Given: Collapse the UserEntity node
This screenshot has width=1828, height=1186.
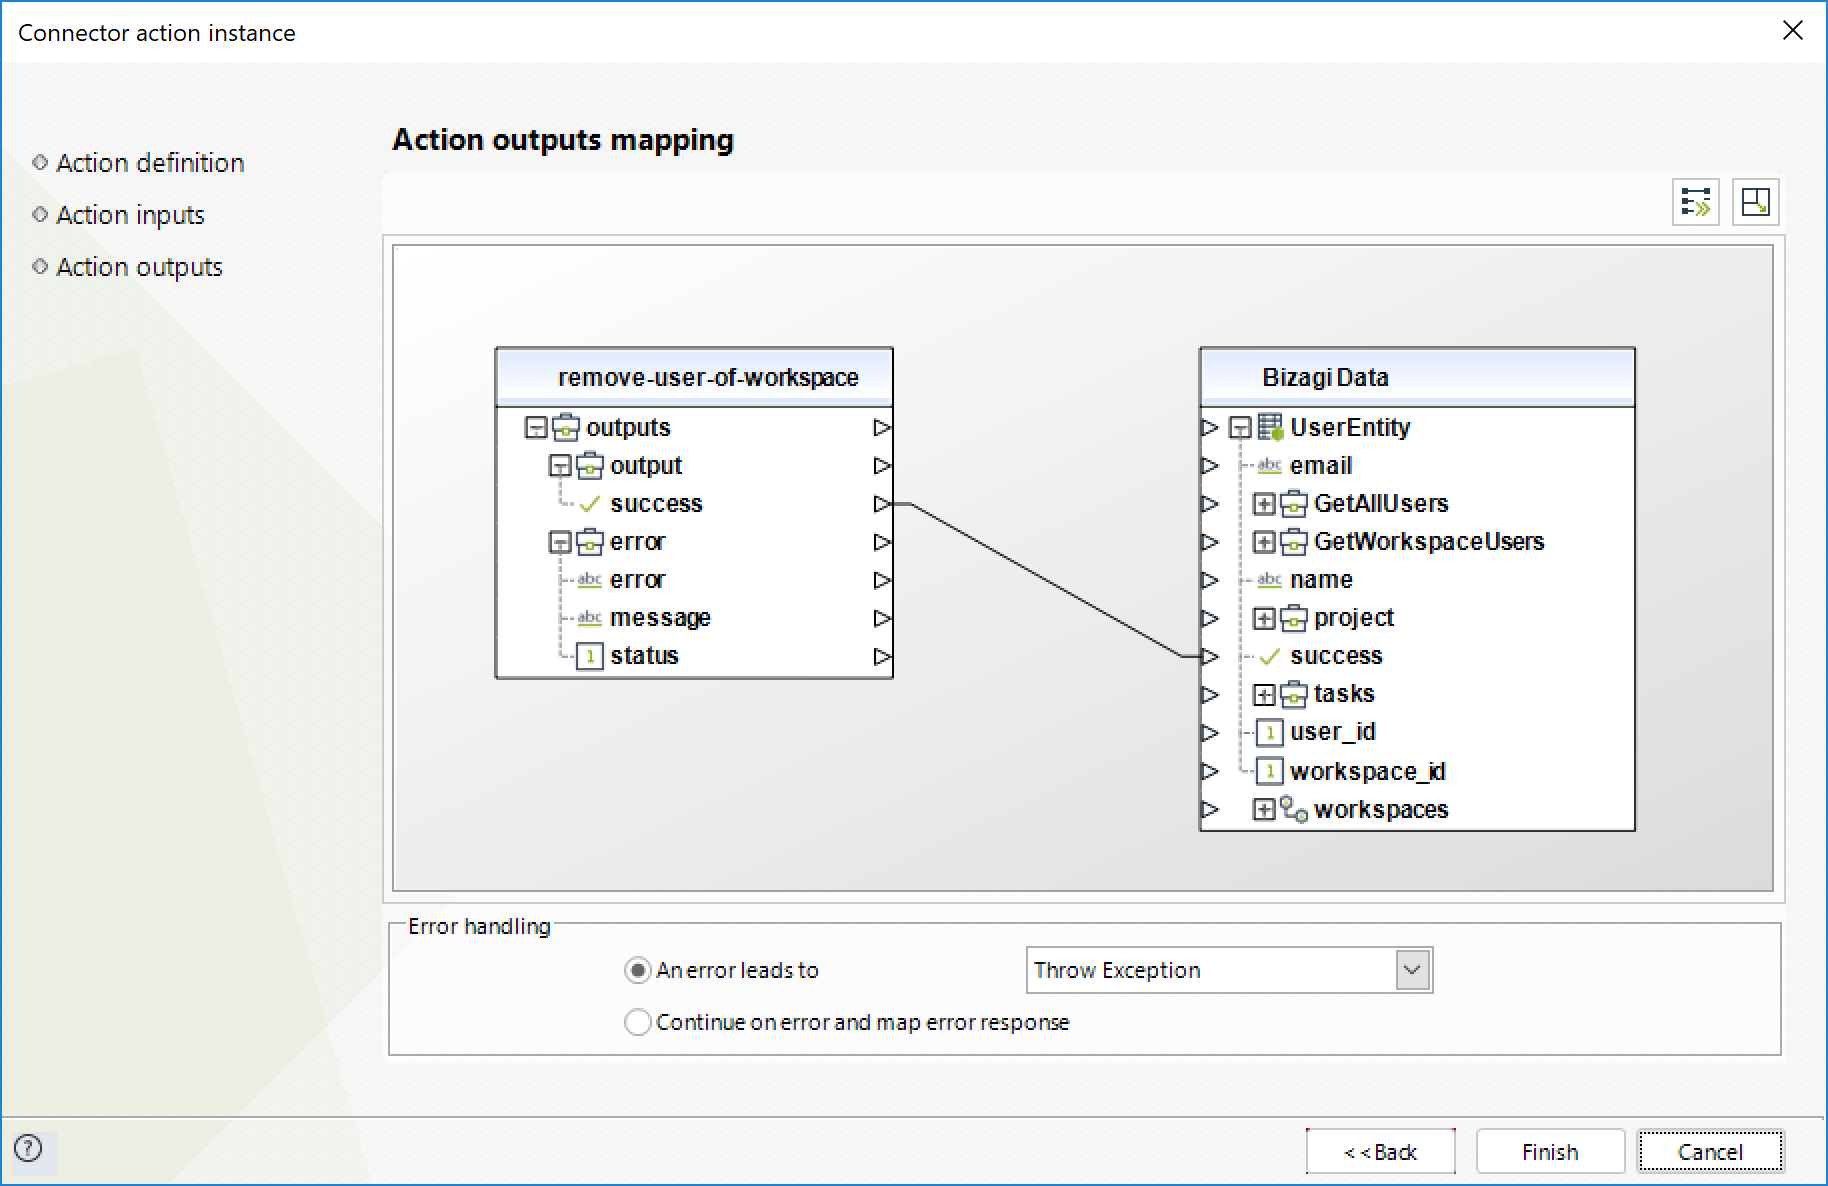Looking at the screenshot, I should point(1240,428).
